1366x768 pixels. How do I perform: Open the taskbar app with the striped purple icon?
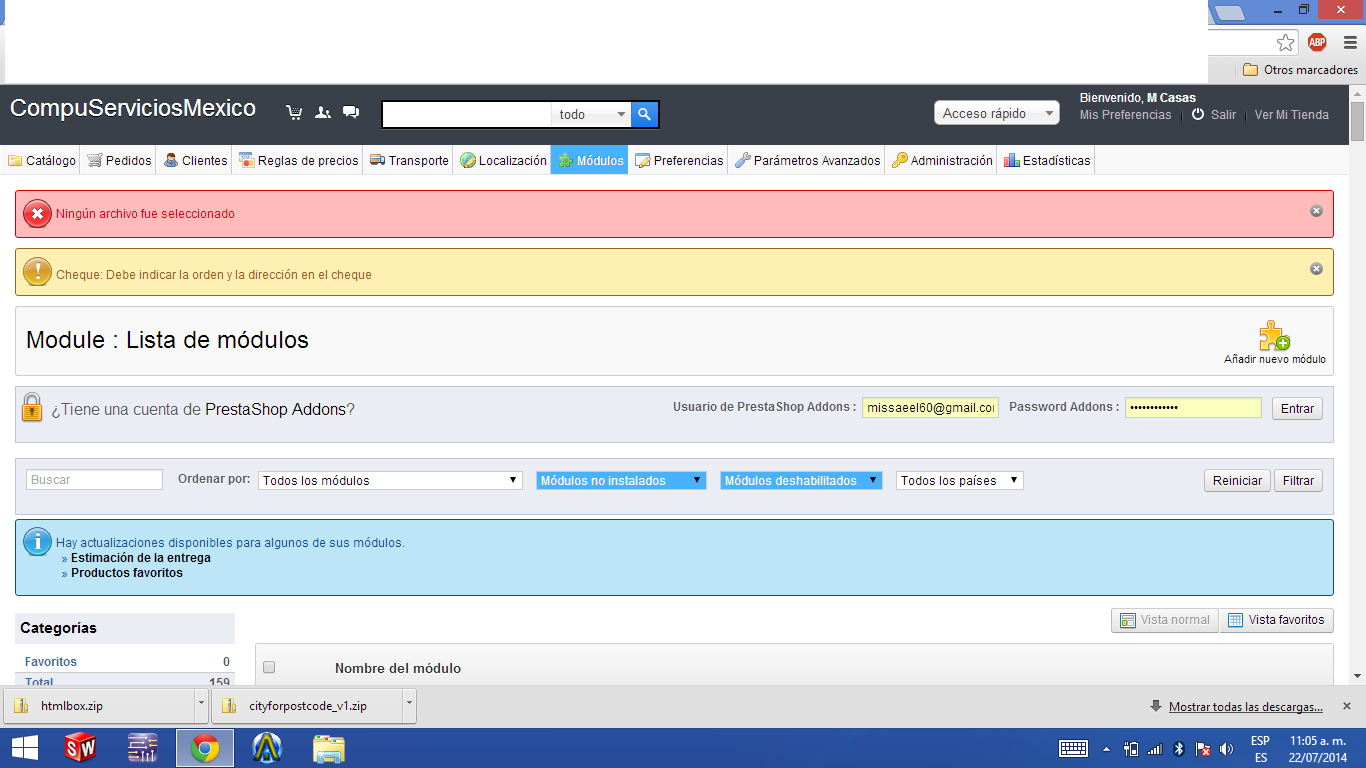point(143,748)
